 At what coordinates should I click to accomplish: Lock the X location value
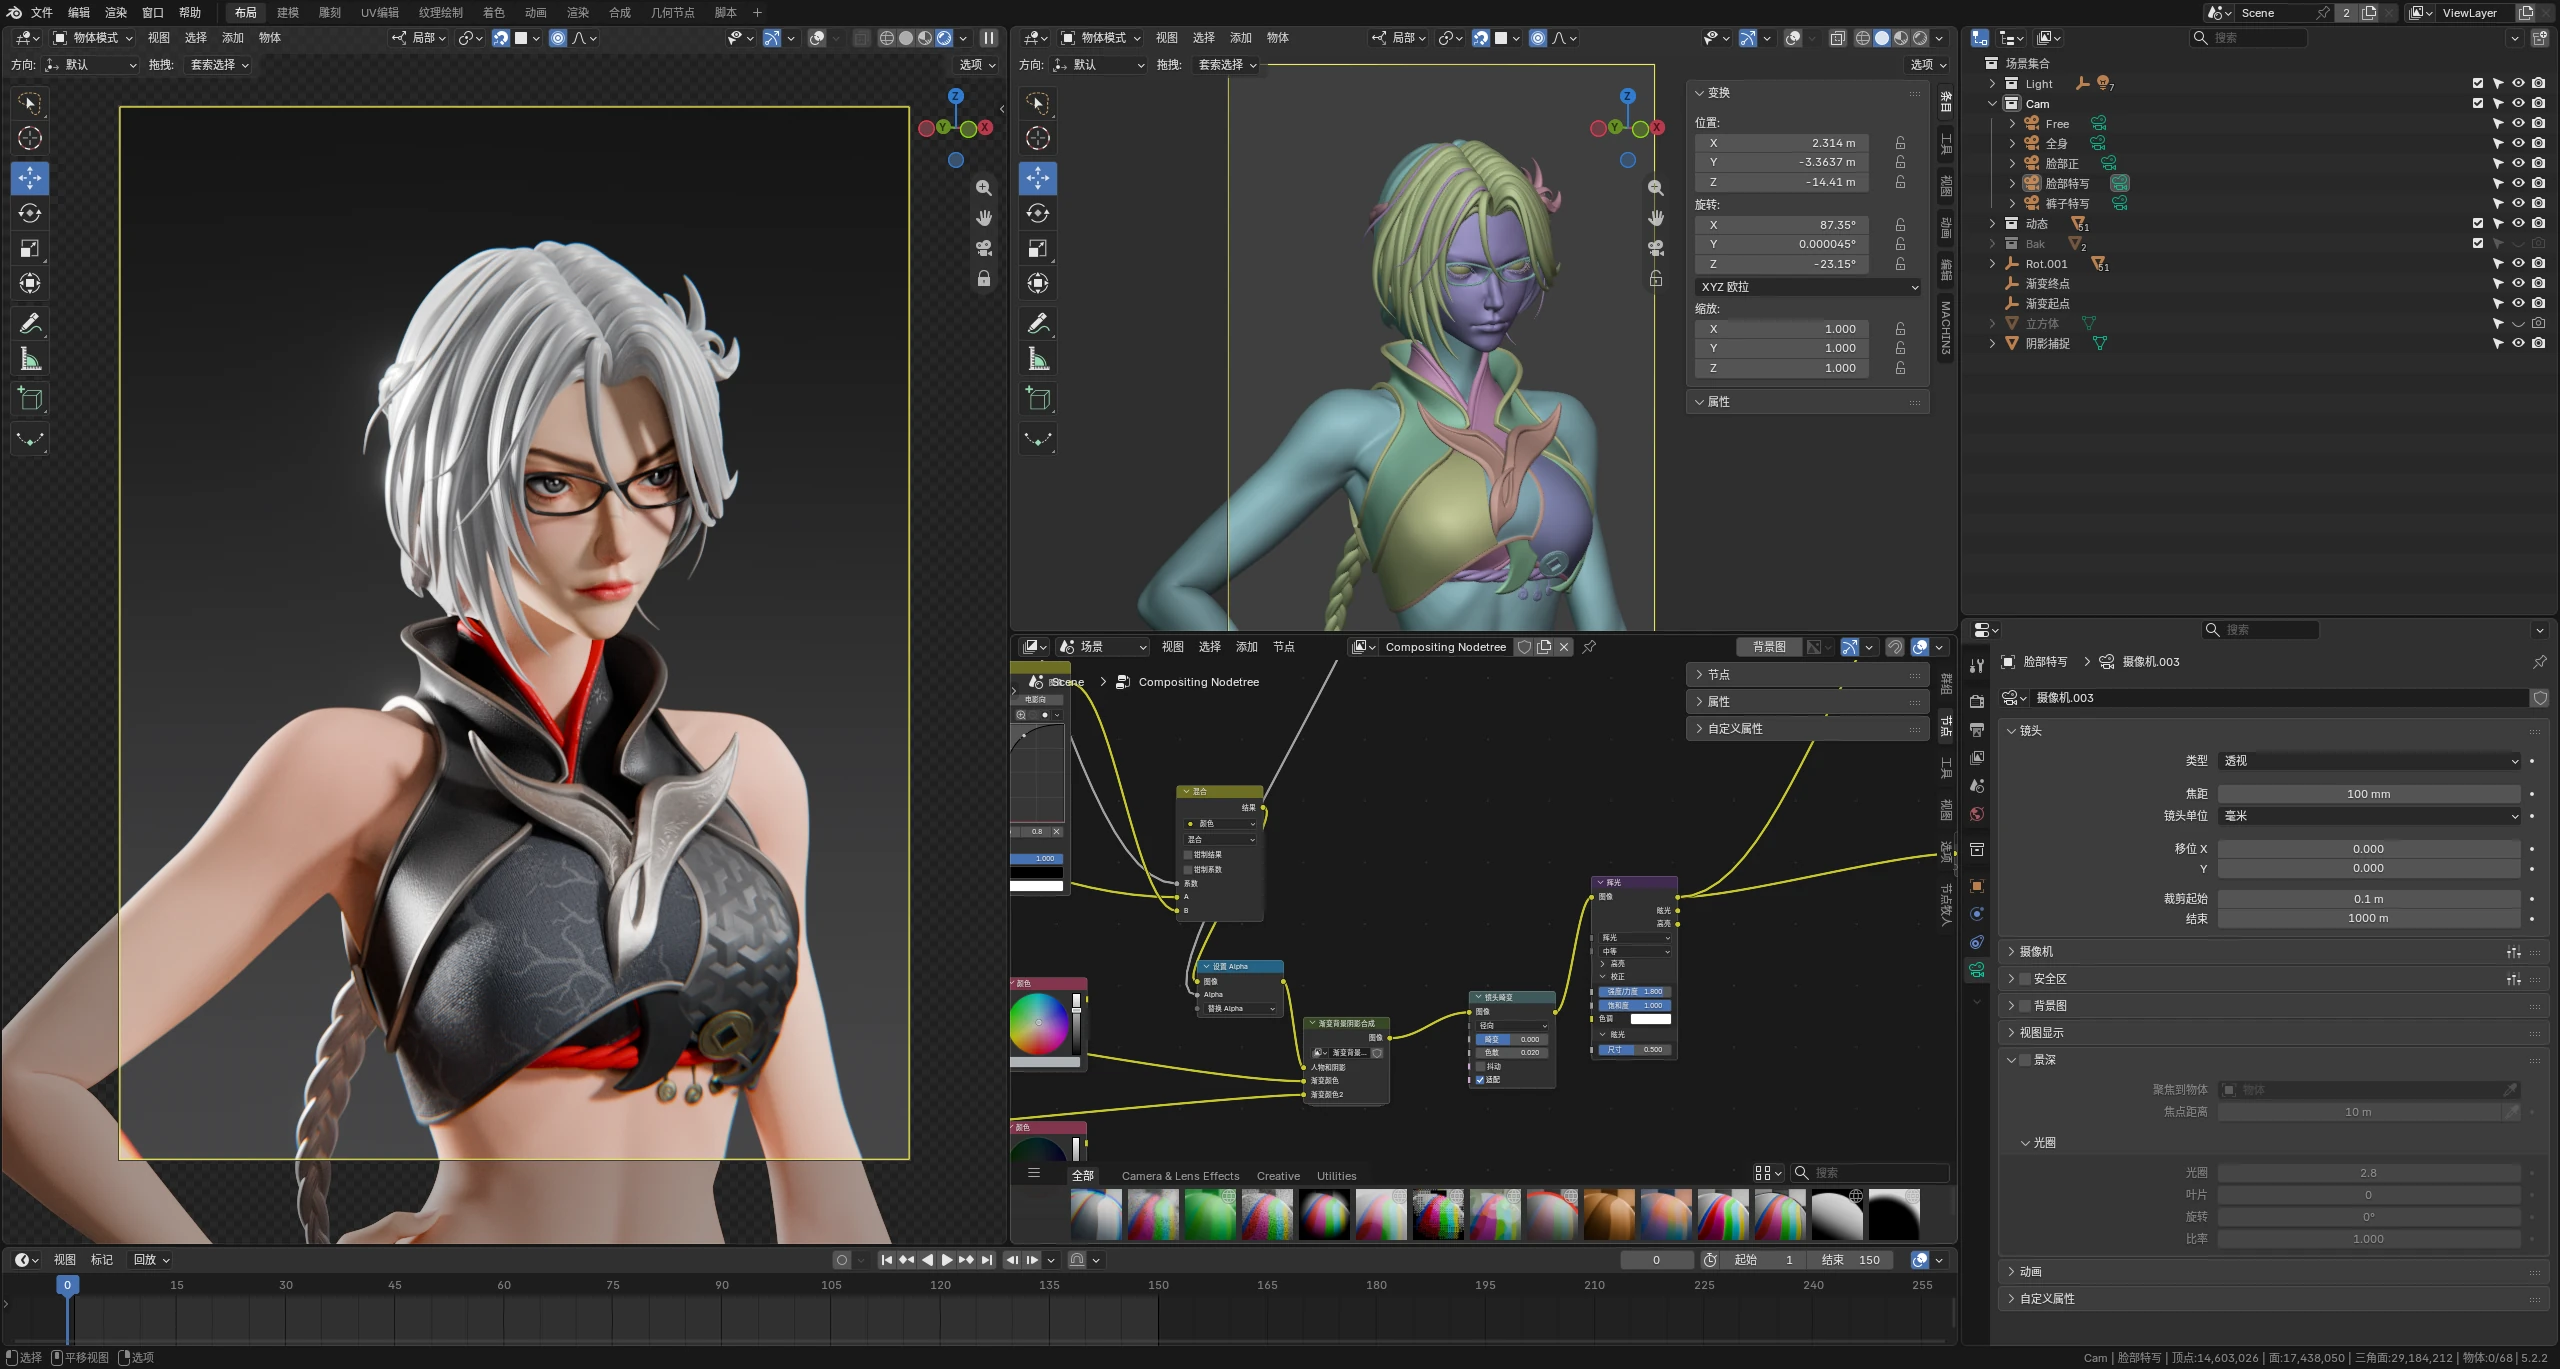click(x=1900, y=143)
